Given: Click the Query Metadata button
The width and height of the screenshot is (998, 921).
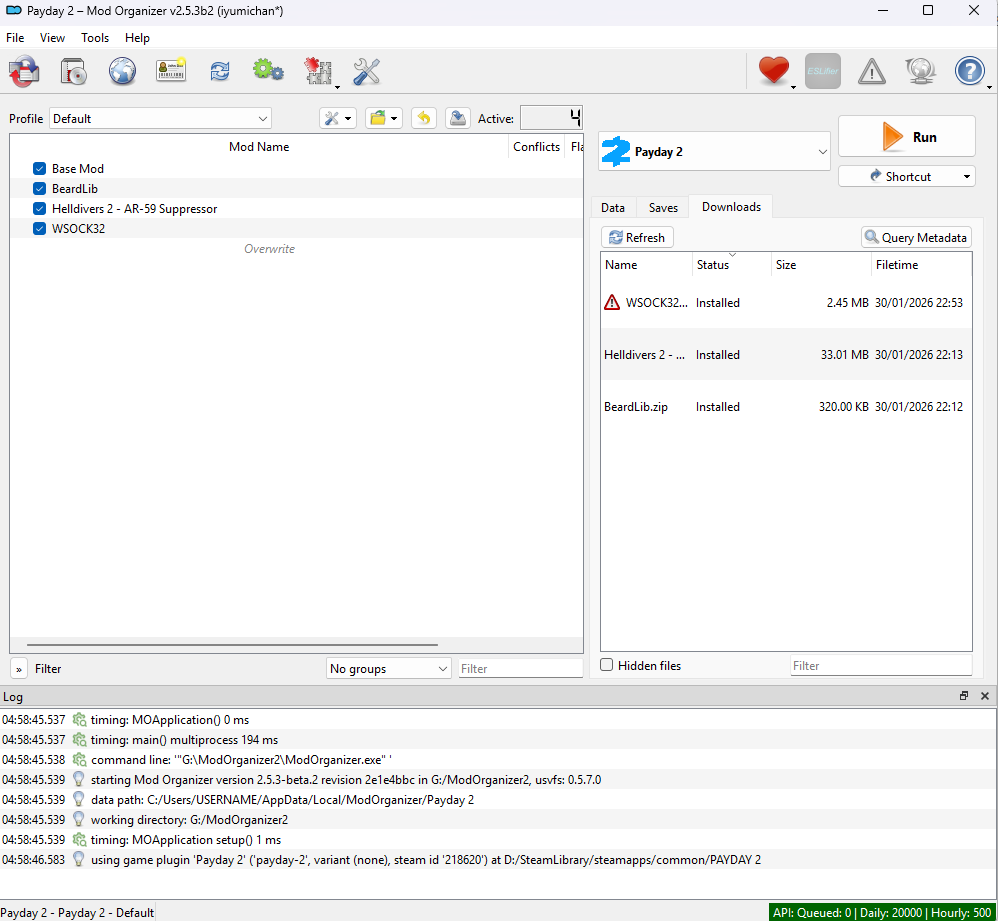Looking at the screenshot, I should 916,238.
